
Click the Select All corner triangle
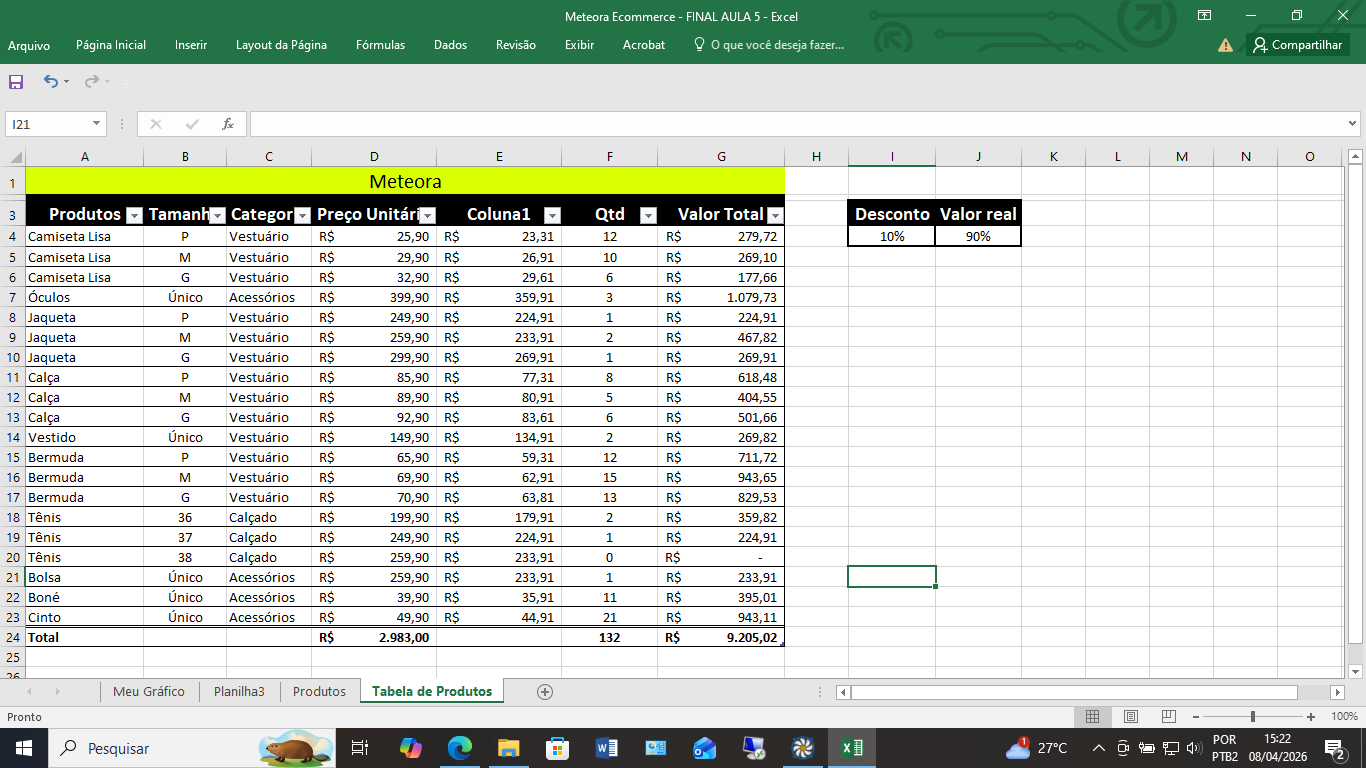[15, 157]
